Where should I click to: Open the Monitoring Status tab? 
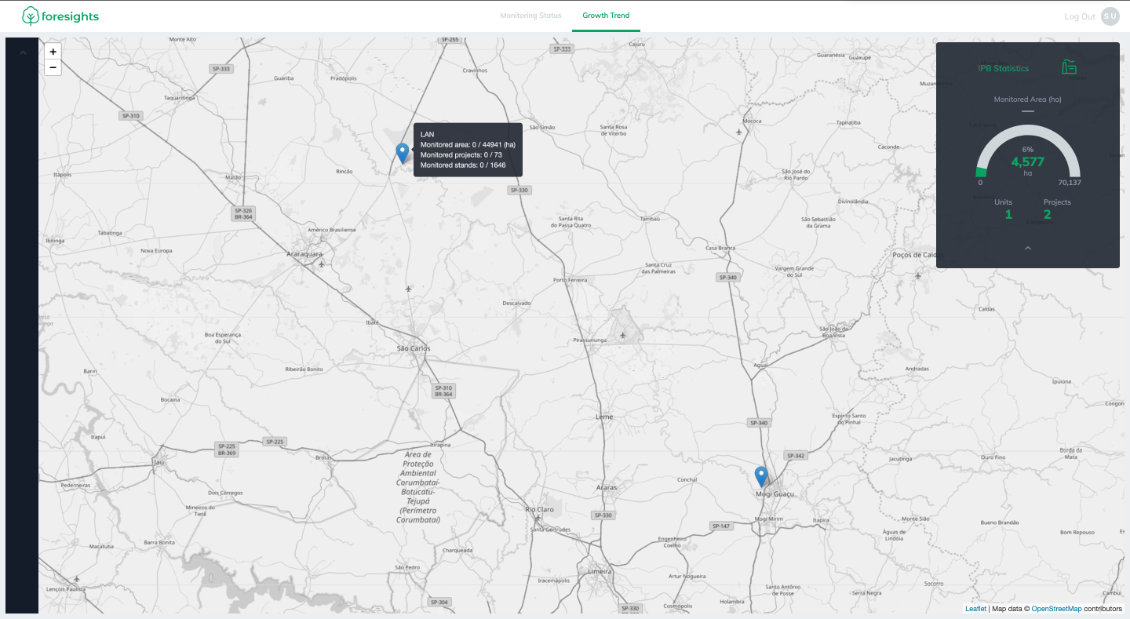coord(530,15)
